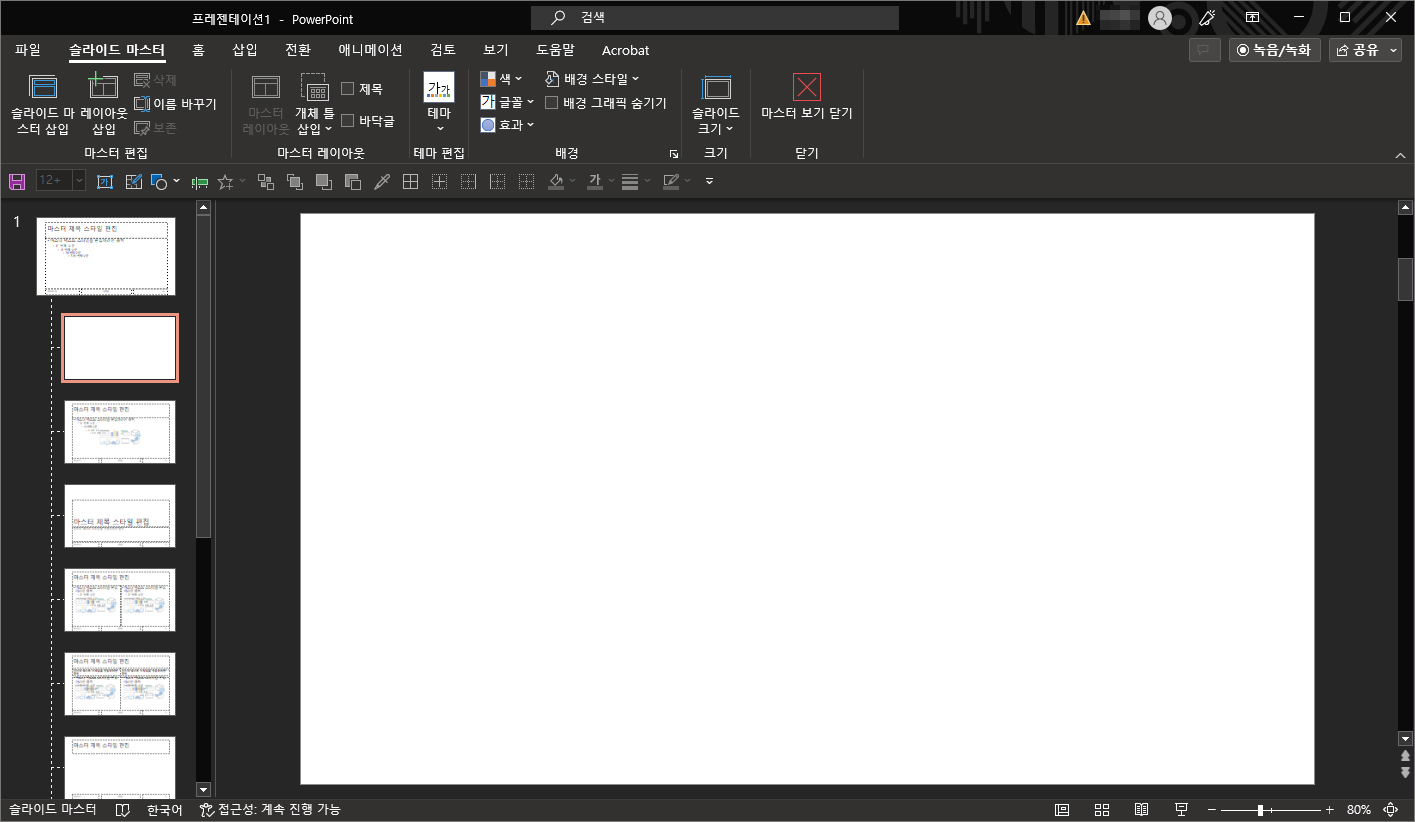
Task: Select the selected blank layout thumbnail
Action: click(x=119, y=348)
